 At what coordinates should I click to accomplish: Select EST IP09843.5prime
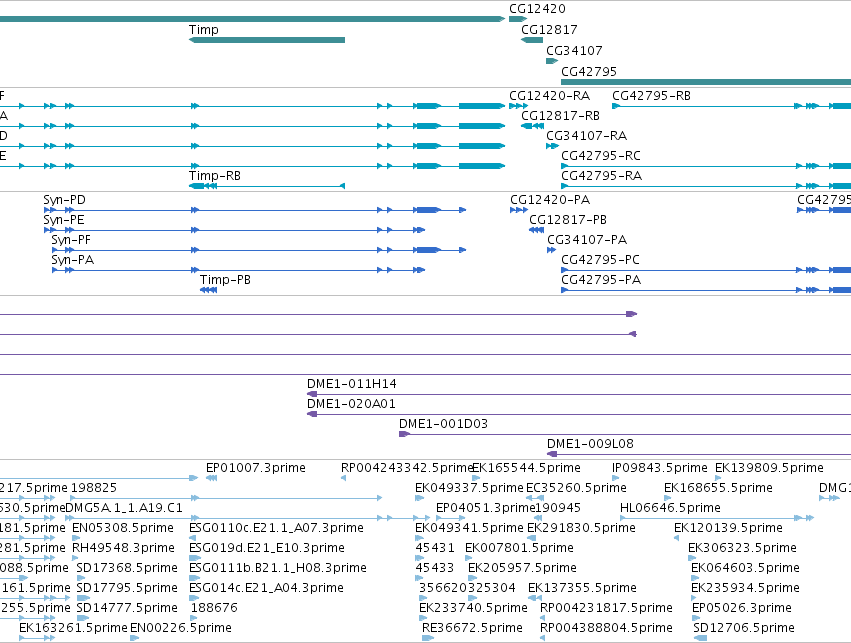(615, 478)
